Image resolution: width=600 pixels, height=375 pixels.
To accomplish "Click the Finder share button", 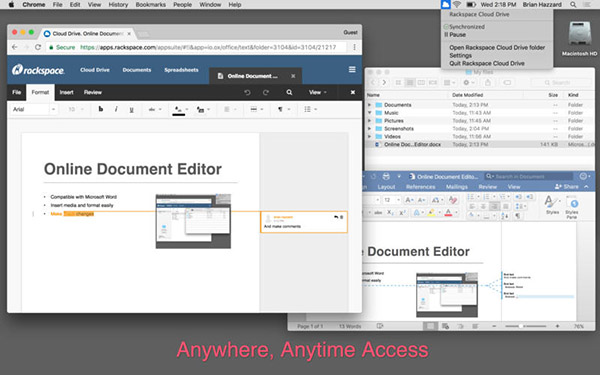I will pyautogui.click(x=488, y=82).
